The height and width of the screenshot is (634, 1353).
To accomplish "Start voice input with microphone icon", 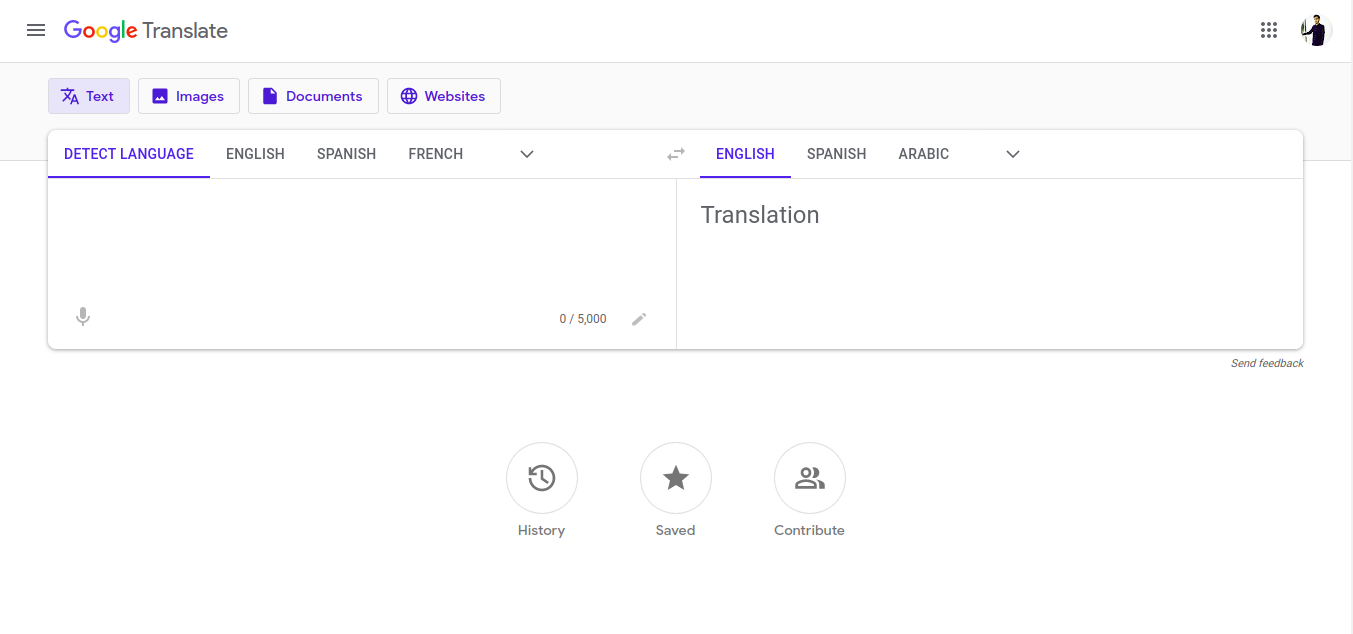I will pyautogui.click(x=83, y=317).
